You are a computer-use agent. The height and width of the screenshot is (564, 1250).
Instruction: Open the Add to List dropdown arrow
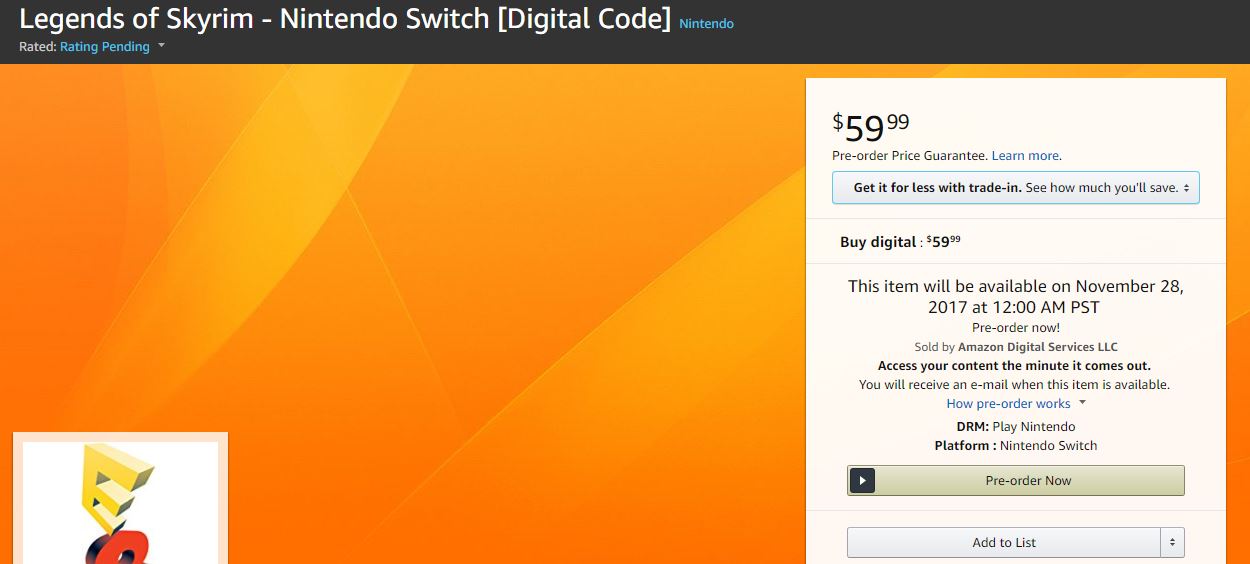tap(1173, 543)
